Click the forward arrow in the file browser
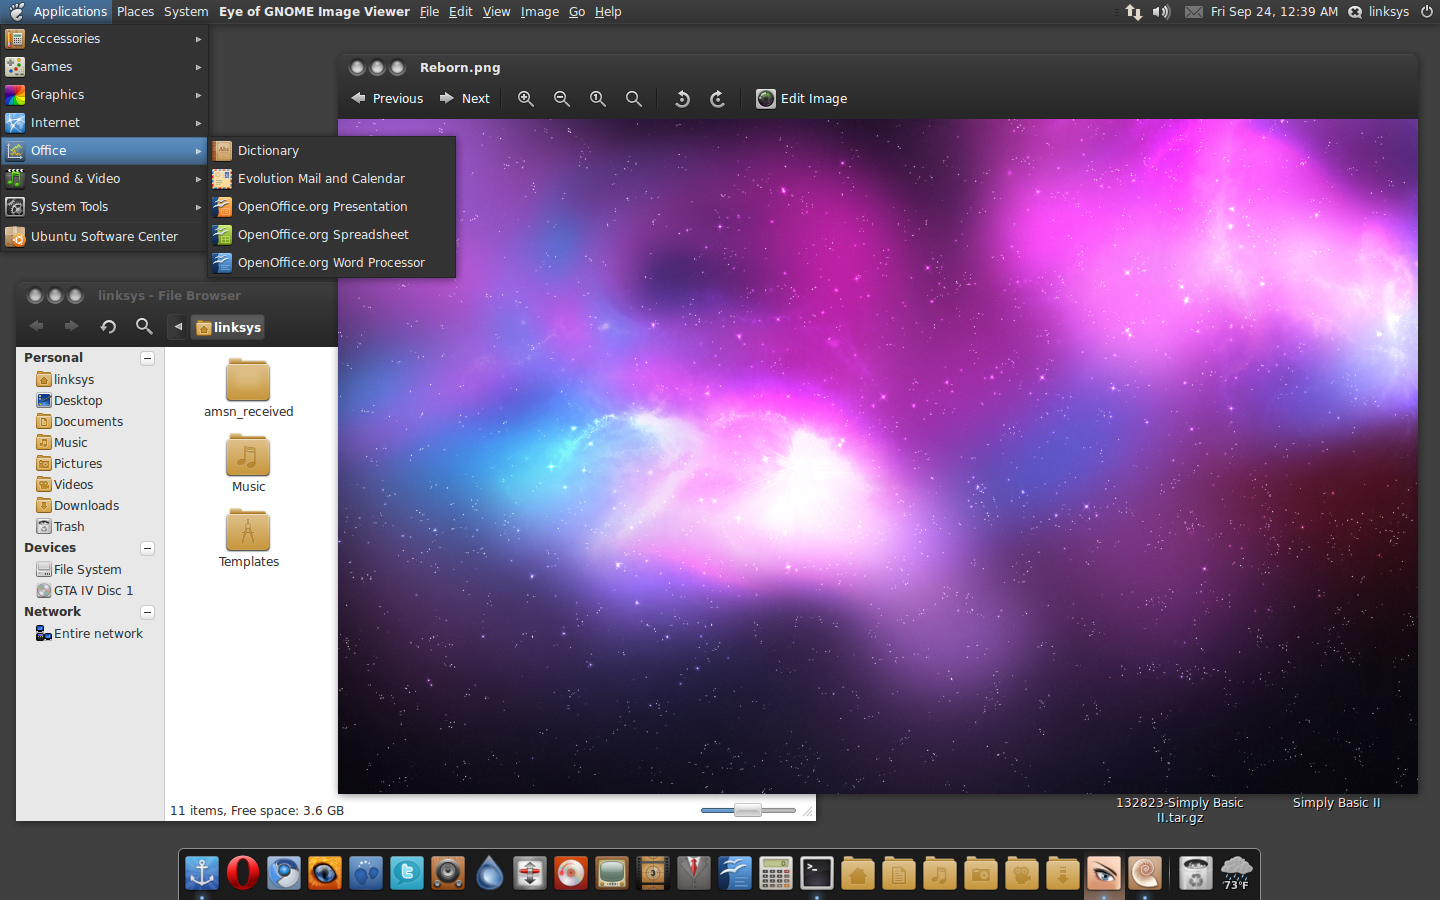 [x=71, y=326]
